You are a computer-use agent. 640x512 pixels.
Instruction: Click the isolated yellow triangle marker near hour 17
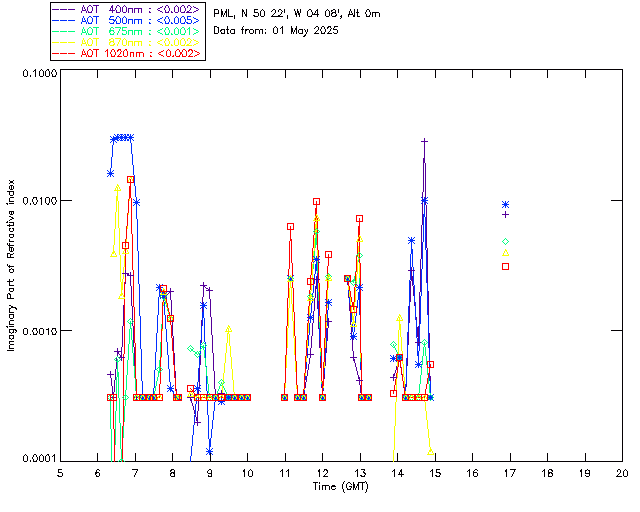click(505, 253)
